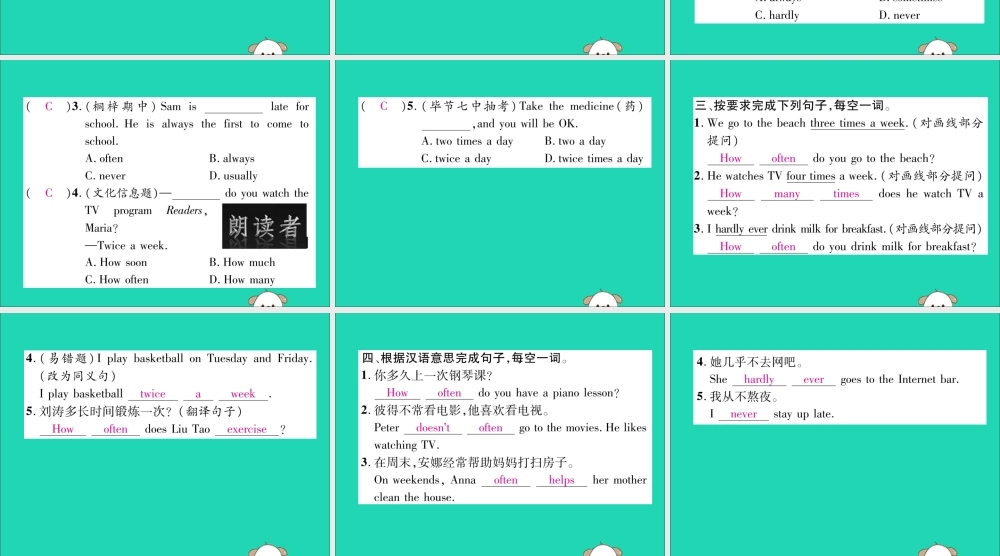This screenshot has height=556, width=1000.
Task: Click the pink answer 'times' before 'does he watch'
Action: [x=846, y=194]
